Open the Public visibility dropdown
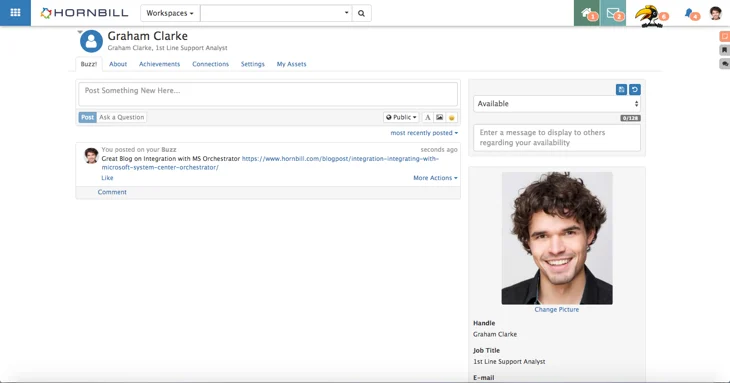730x383 pixels. point(401,117)
